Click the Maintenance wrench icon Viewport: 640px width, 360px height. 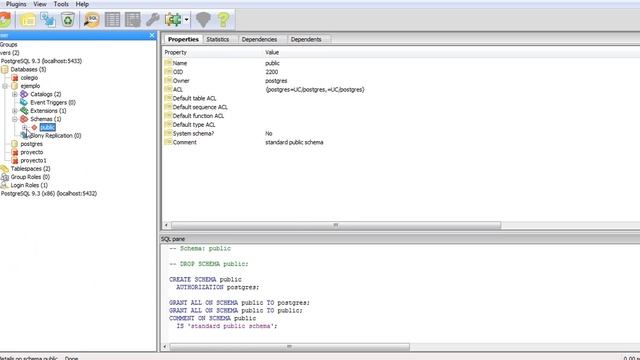coord(153,20)
